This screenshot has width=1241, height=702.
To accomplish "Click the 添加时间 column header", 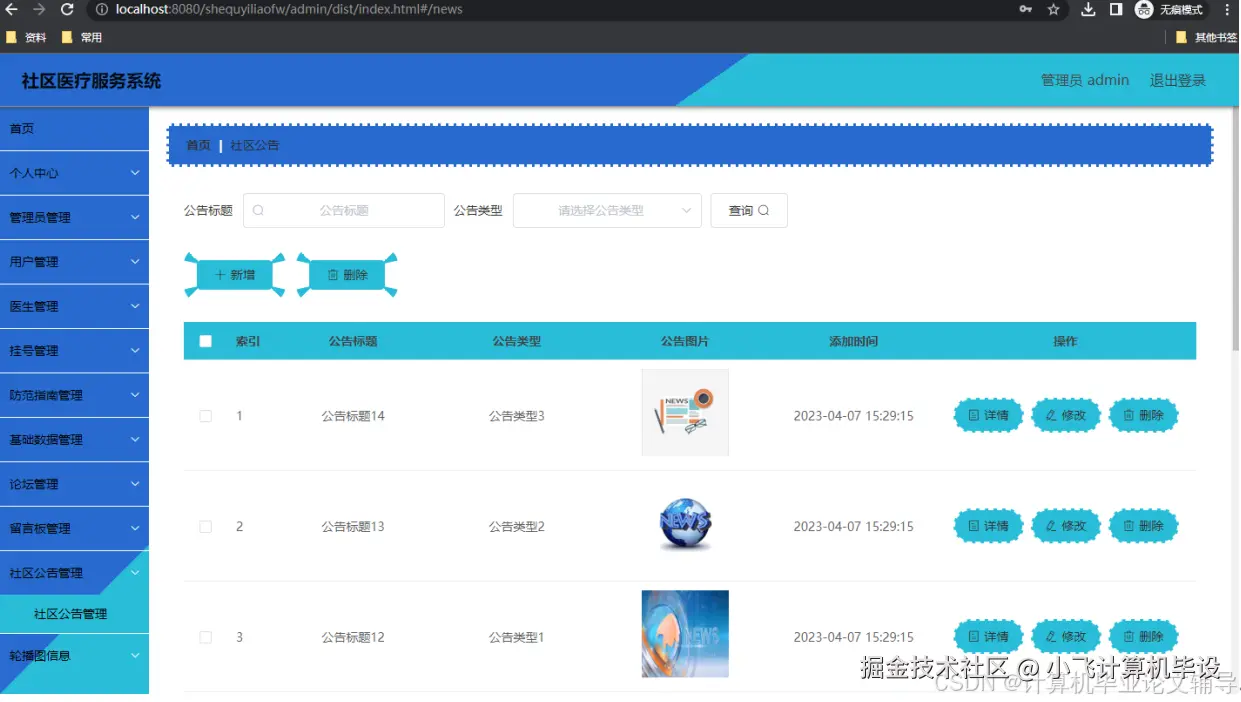I will click(853, 341).
